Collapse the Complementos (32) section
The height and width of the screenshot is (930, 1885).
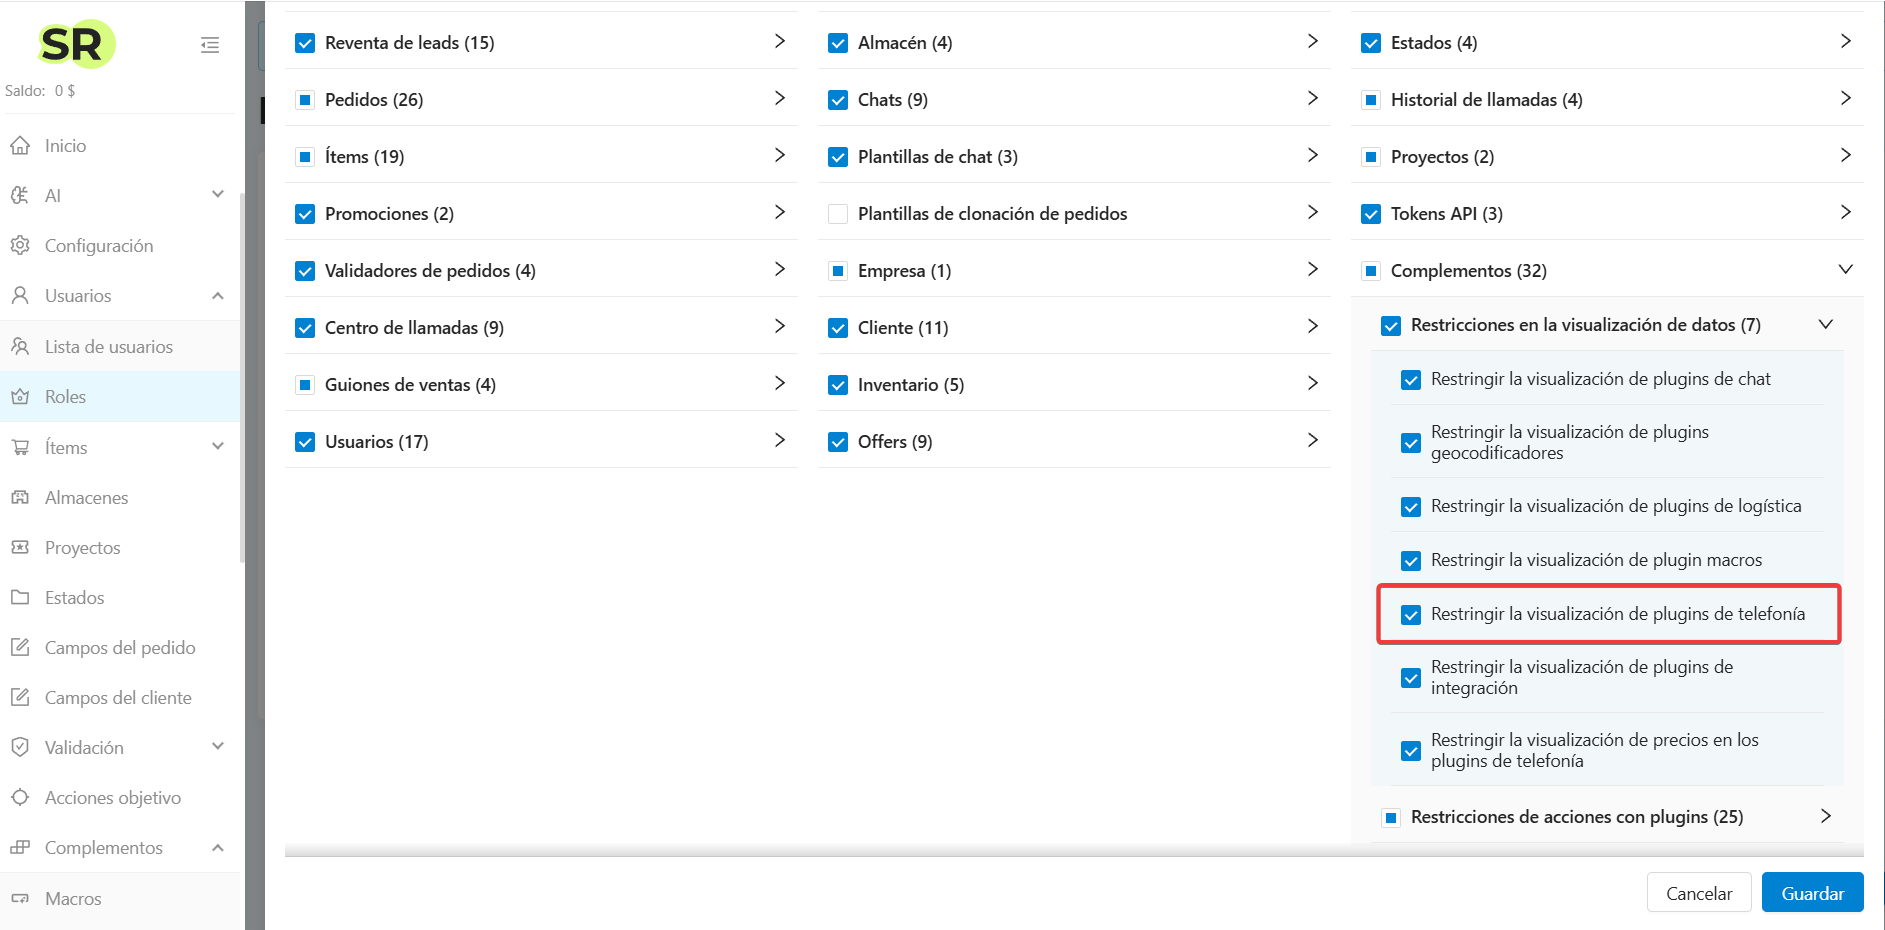(1845, 270)
